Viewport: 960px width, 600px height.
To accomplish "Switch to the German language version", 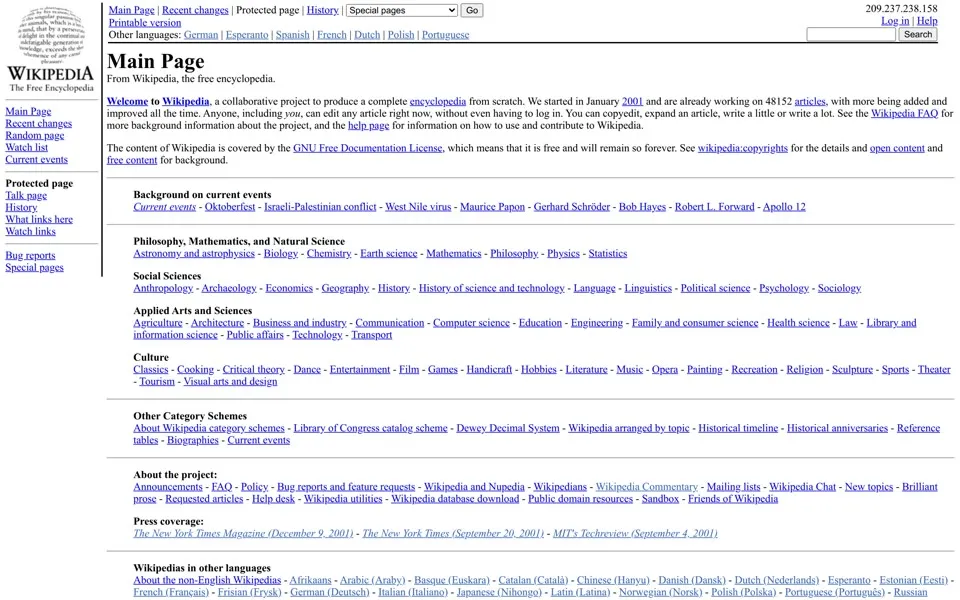I will (201, 35).
